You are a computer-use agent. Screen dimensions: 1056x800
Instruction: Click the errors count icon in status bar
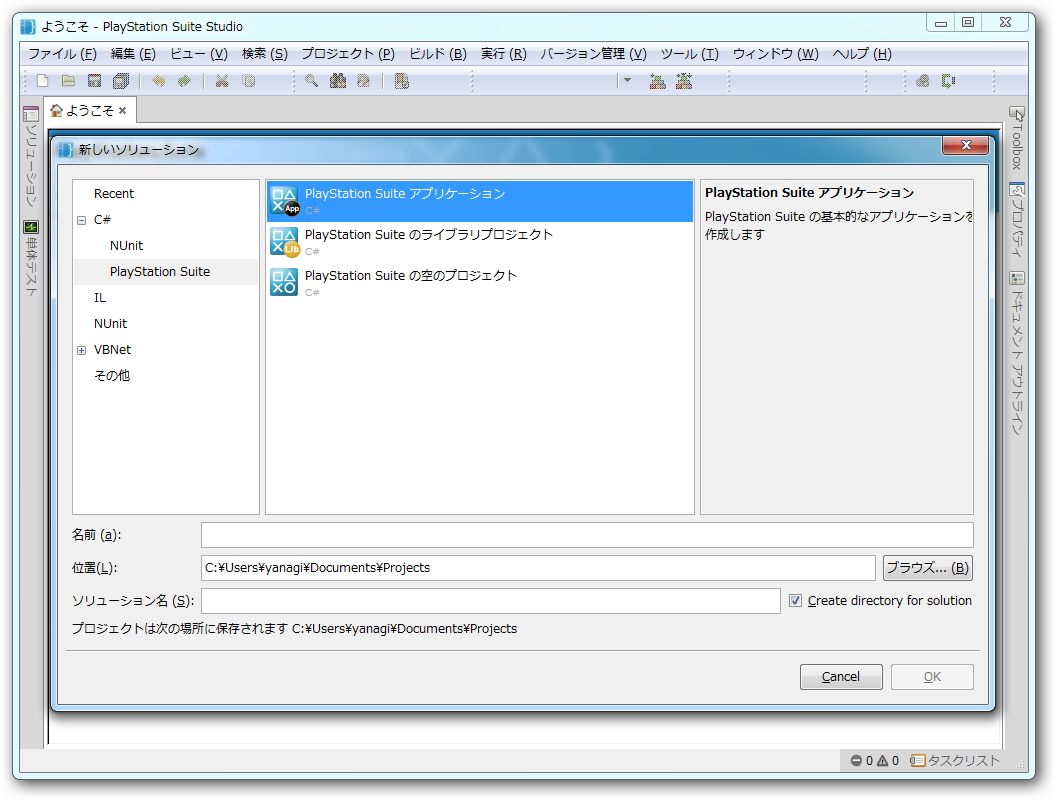tap(857, 760)
